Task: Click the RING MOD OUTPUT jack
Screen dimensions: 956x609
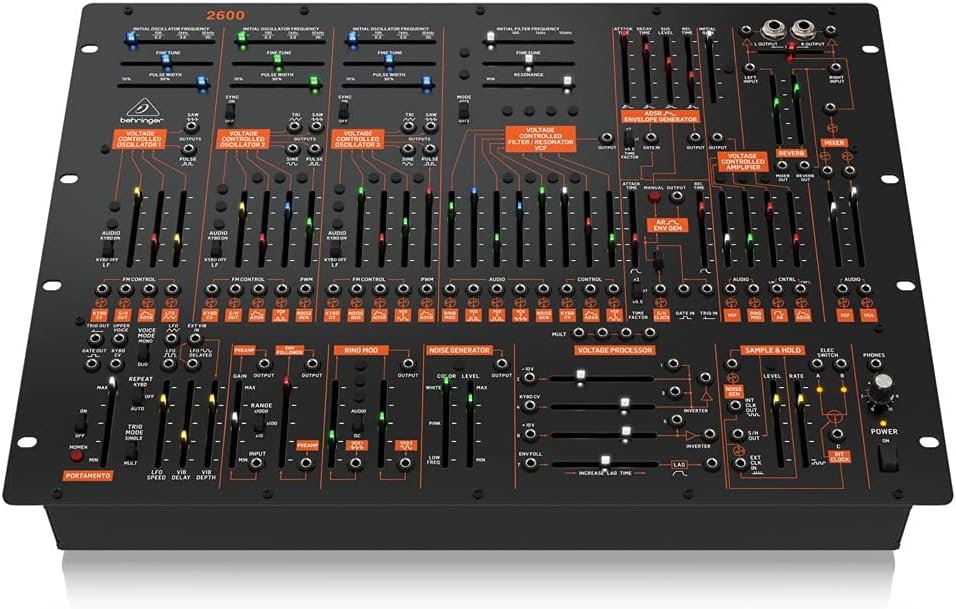Action: coord(408,364)
